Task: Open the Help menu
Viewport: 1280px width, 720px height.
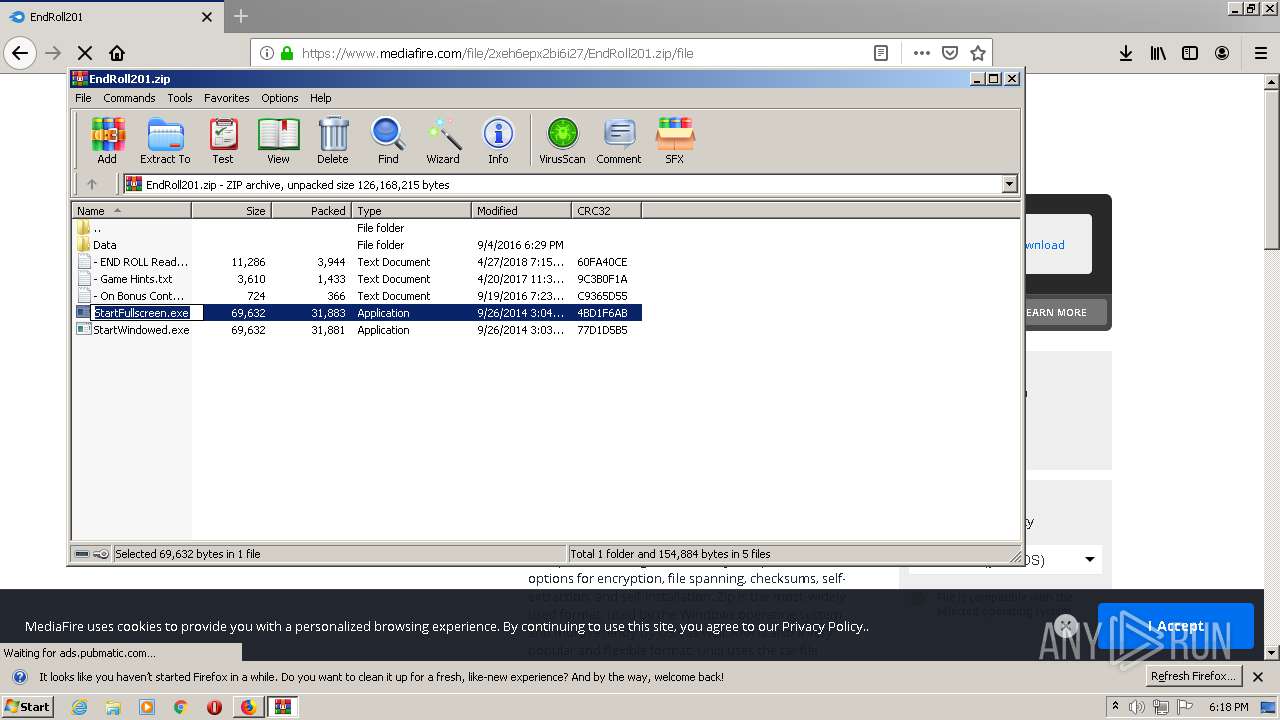Action: click(320, 98)
